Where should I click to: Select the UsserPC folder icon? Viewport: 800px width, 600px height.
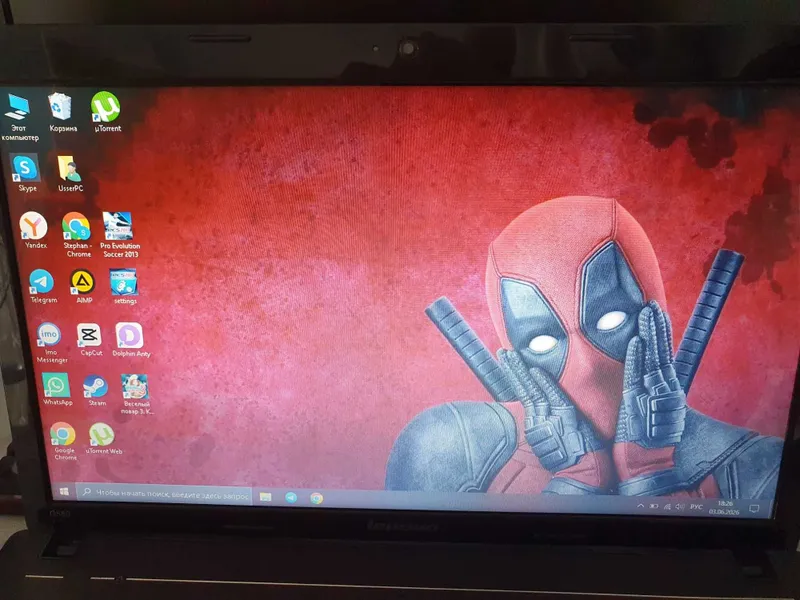tap(70, 173)
